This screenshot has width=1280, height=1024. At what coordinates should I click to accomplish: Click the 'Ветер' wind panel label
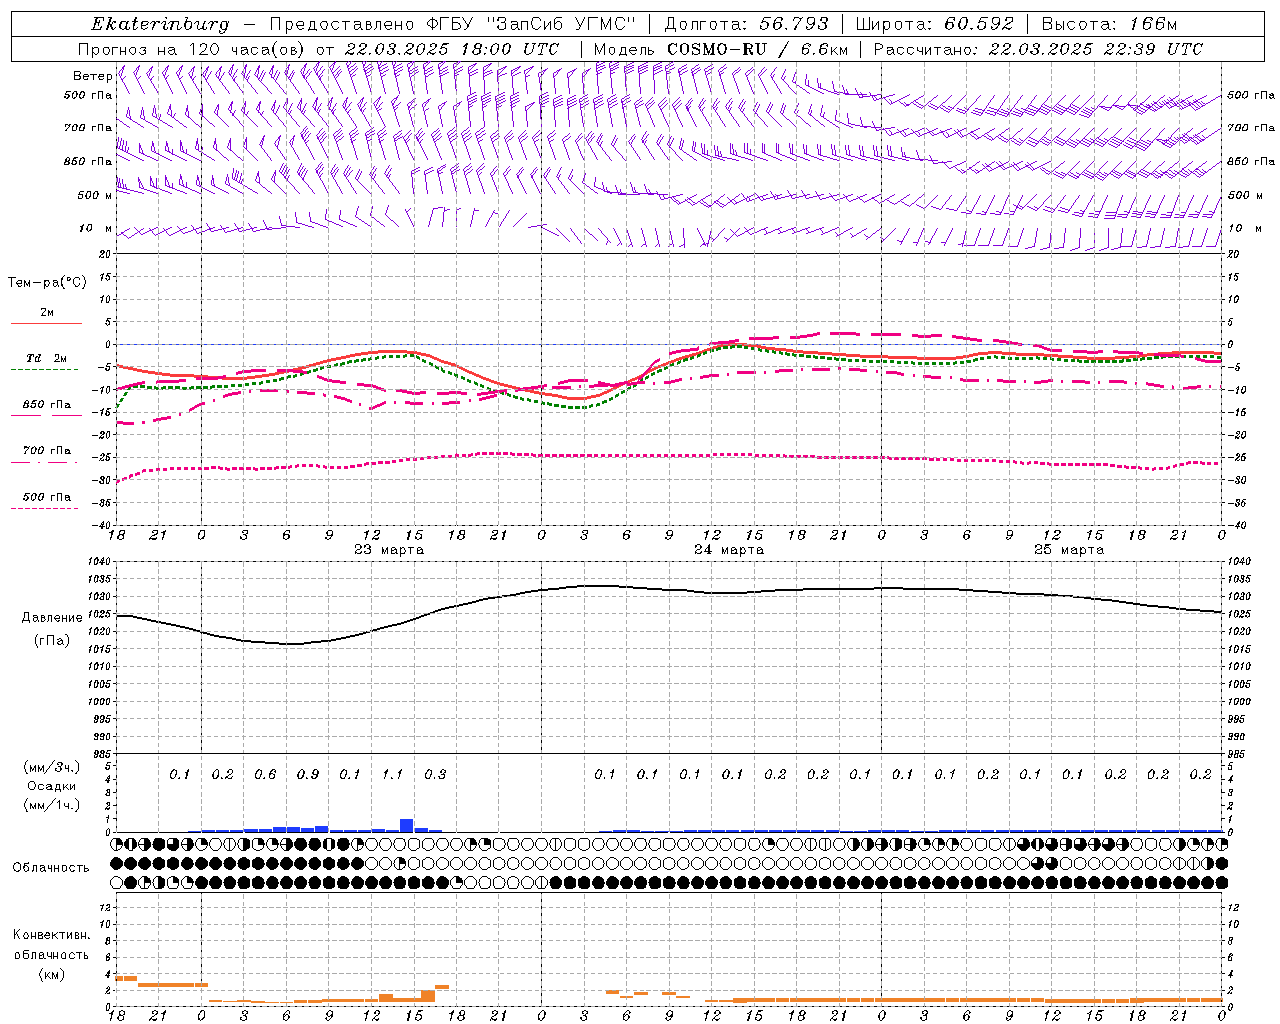pos(92,76)
